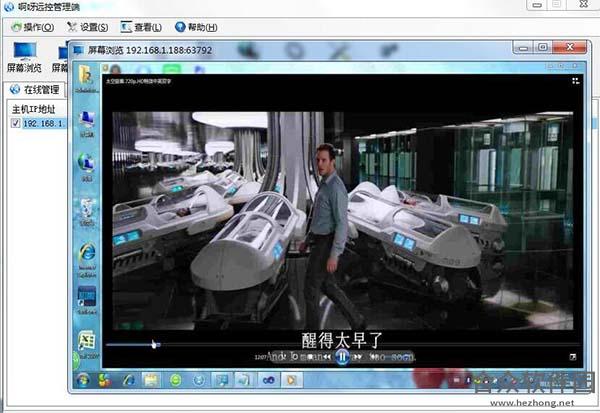Click the small popout icon at player bottom-right
Image resolution: width=600 pixels, height=413 pixels.
pyautogui.click(x=573, y=357)
